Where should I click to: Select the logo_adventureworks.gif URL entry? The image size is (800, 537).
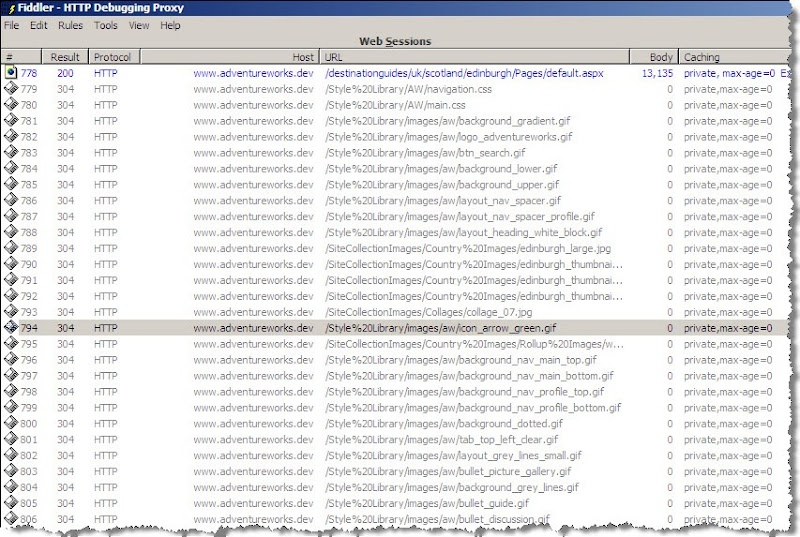click(x=448, y=137)
